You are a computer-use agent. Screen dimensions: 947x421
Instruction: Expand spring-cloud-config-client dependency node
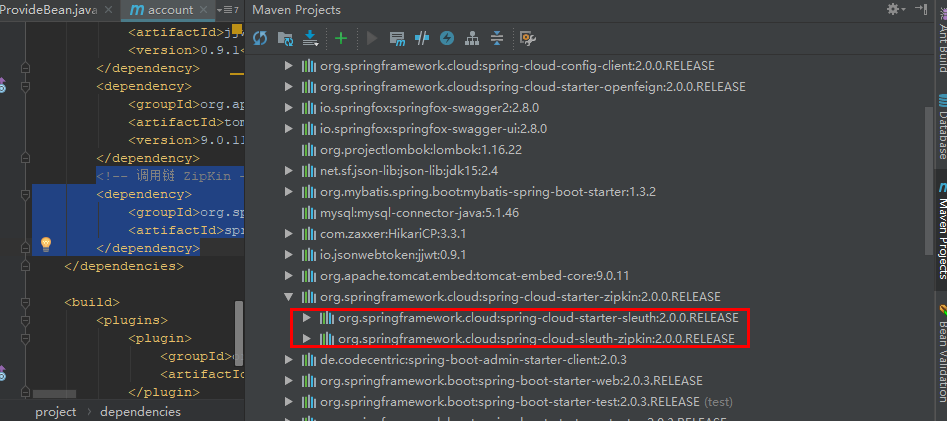289,66
